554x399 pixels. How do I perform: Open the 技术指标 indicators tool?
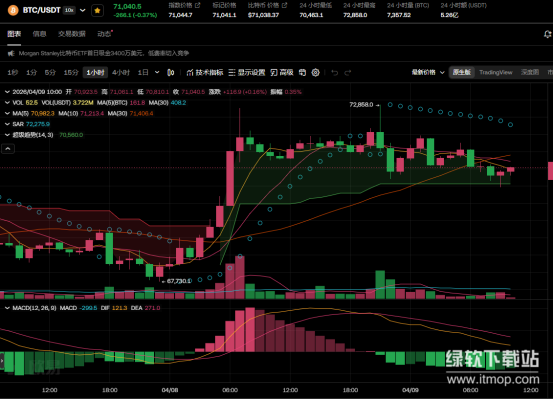click(205, 72)
